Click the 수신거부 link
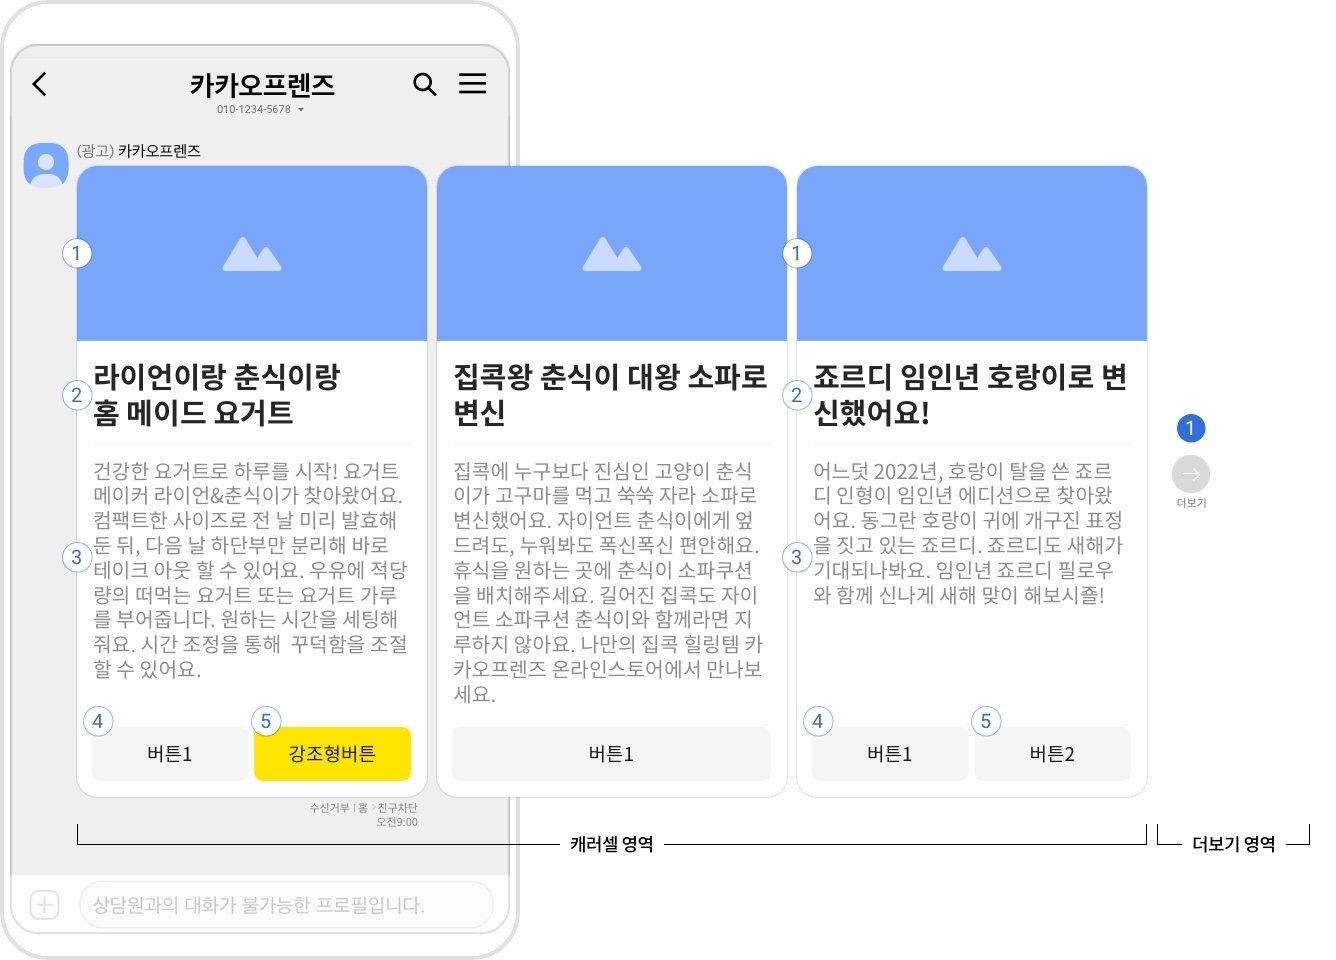Screen dimensions: 1336x960 click(x=329, y=808)
